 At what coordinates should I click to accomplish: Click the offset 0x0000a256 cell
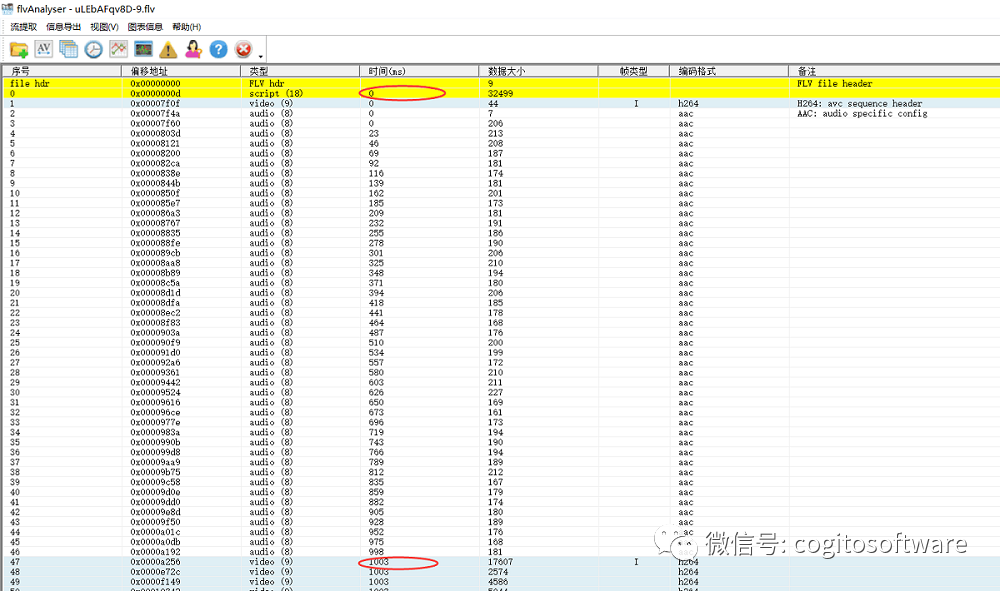155,562
